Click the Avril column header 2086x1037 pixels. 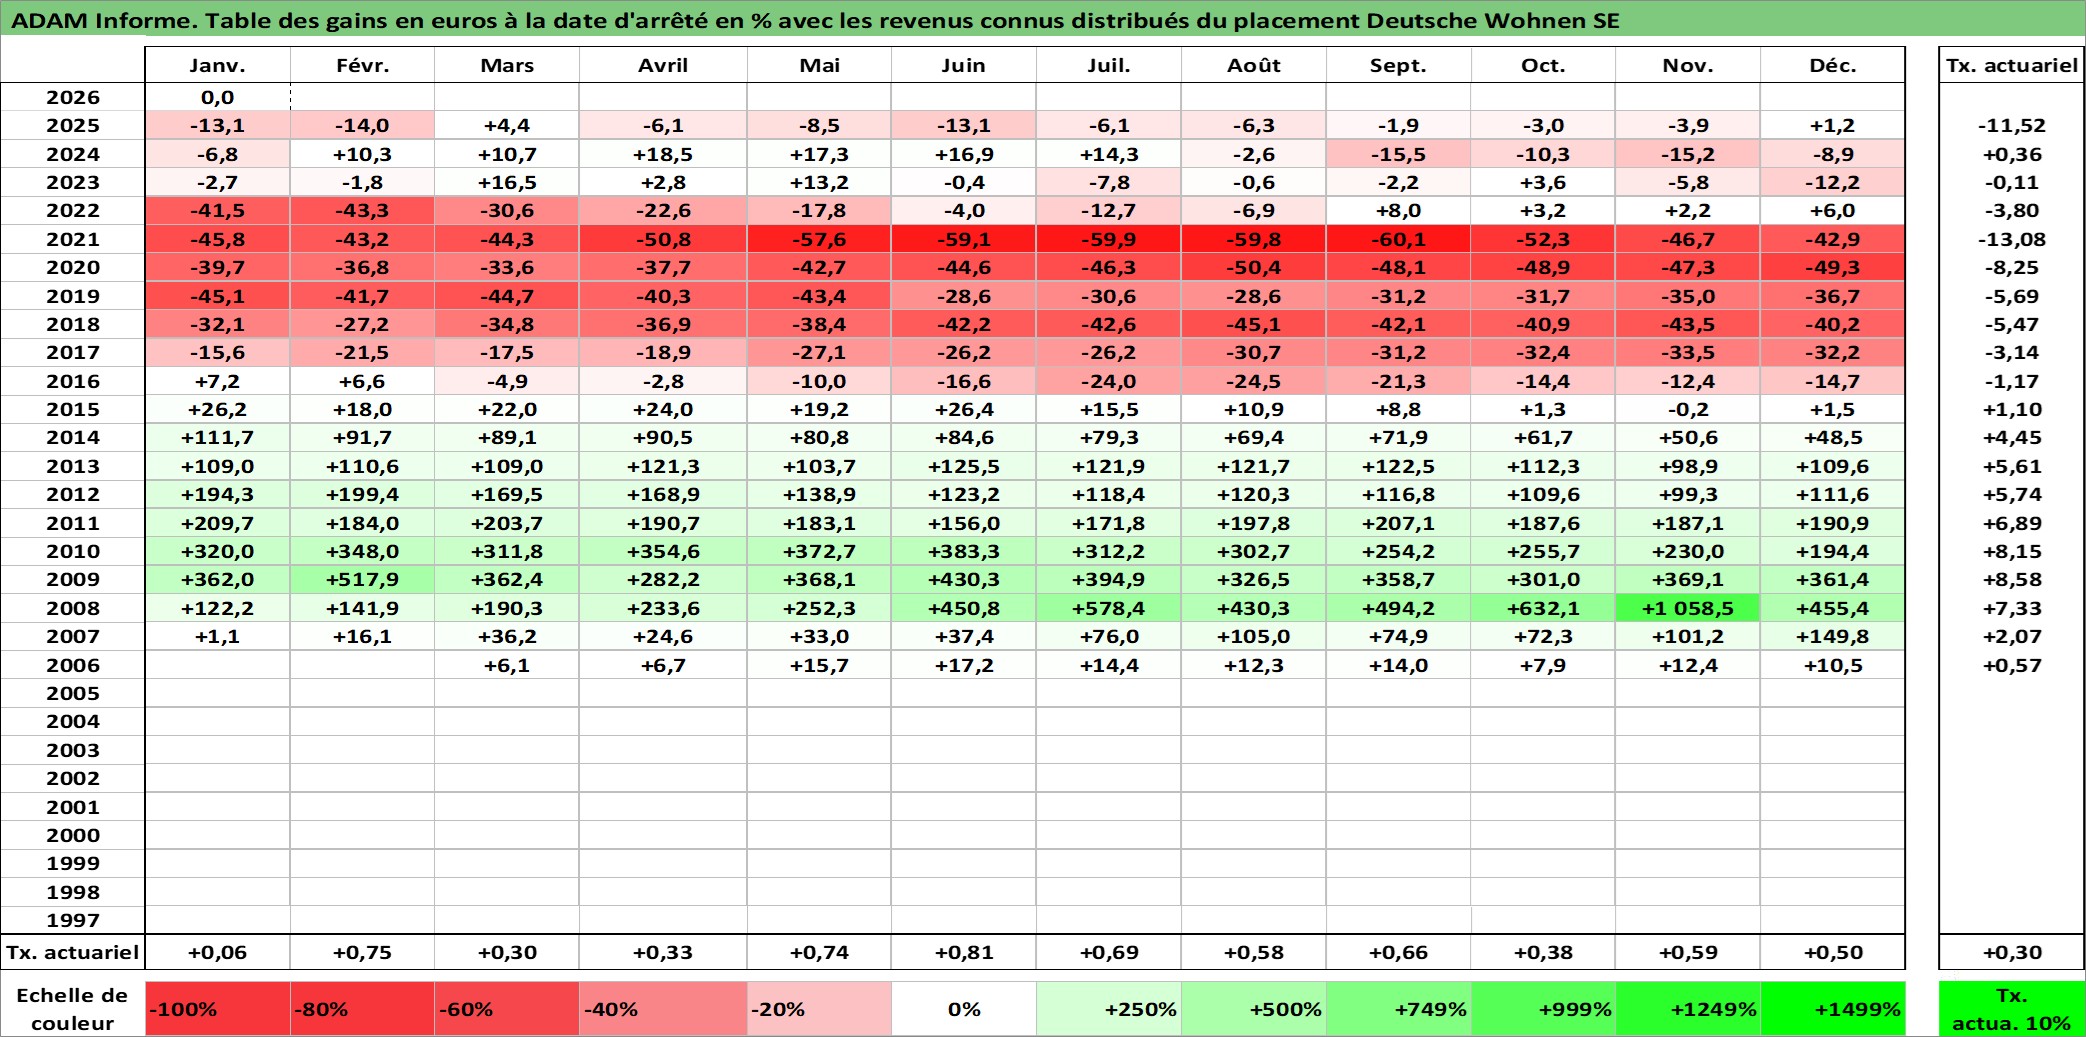663,65
